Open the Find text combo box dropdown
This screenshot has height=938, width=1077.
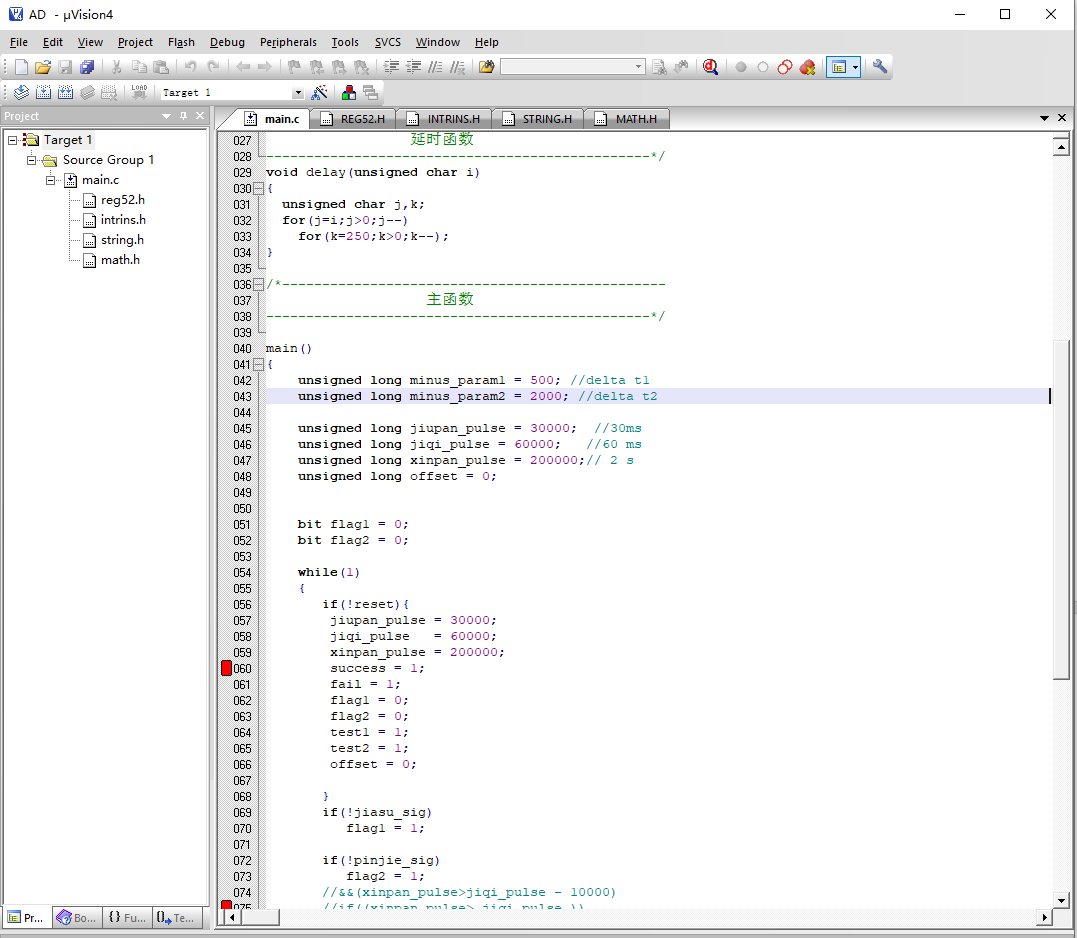[638, 67]
